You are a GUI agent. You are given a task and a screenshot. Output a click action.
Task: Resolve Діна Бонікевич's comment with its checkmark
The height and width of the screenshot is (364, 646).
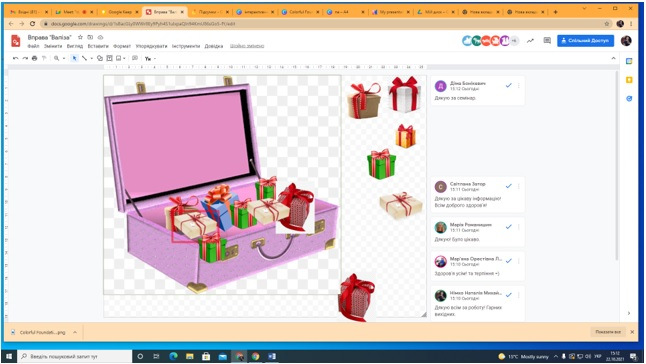[509, 86]
